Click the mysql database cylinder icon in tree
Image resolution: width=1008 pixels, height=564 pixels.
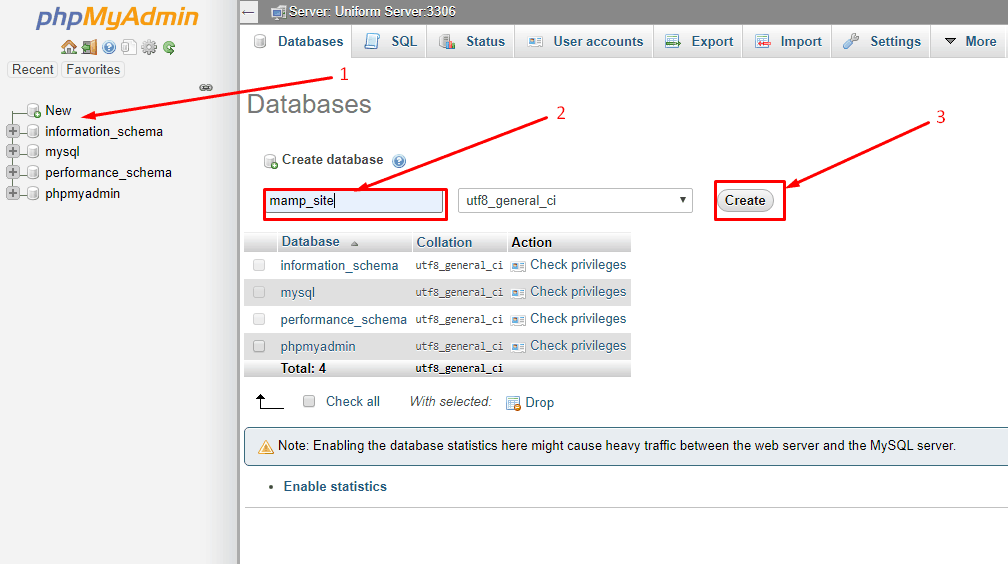pos(33,152)
